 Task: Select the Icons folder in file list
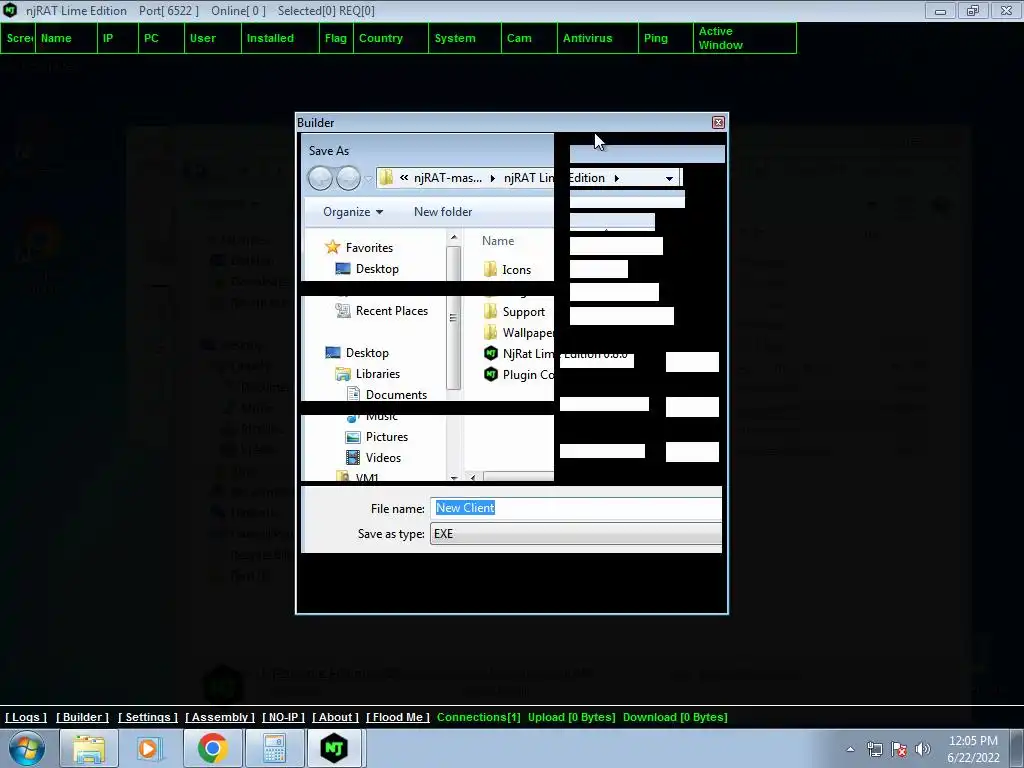(x=507, y=270)
